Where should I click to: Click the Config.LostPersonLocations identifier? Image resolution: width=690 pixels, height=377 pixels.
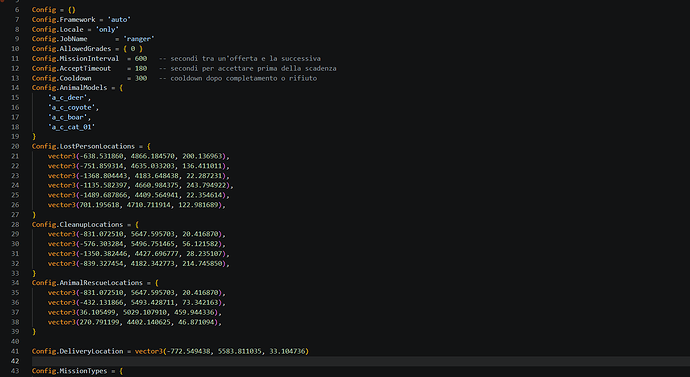(83, 146)
